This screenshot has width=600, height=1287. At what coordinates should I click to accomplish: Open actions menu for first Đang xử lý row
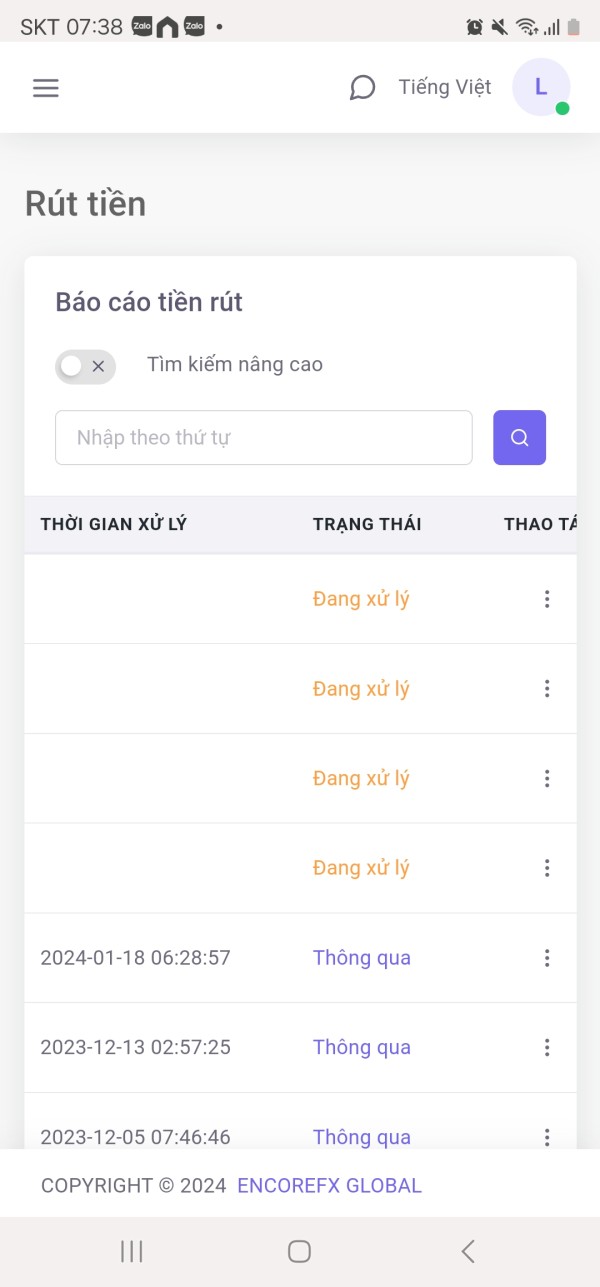click(x=547, y=599)
